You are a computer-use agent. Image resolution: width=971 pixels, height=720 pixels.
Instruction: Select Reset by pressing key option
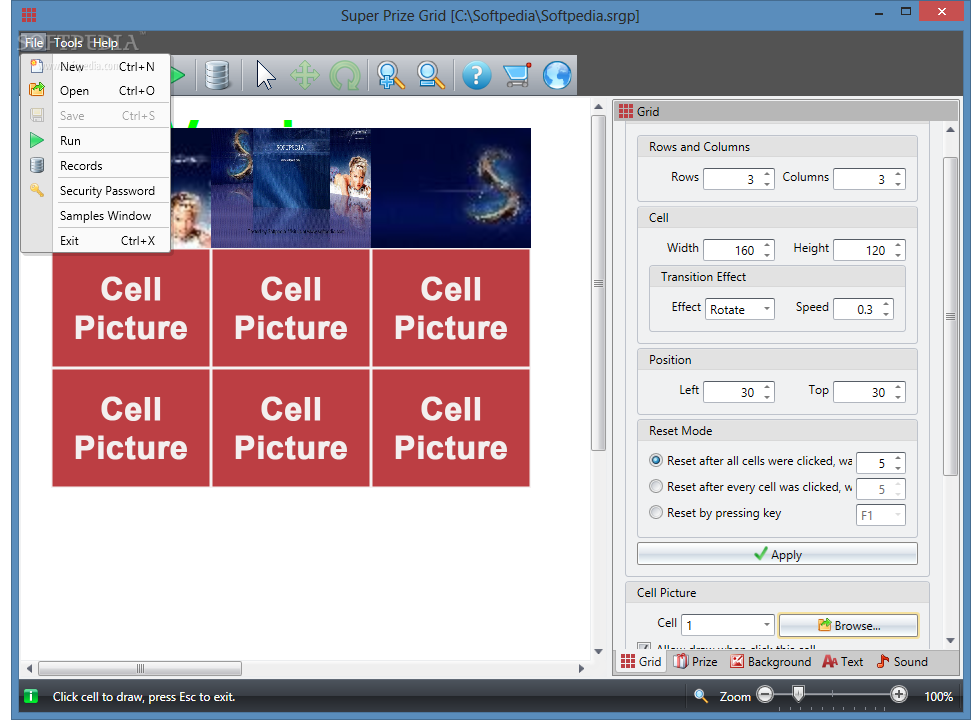coord(656,513)
